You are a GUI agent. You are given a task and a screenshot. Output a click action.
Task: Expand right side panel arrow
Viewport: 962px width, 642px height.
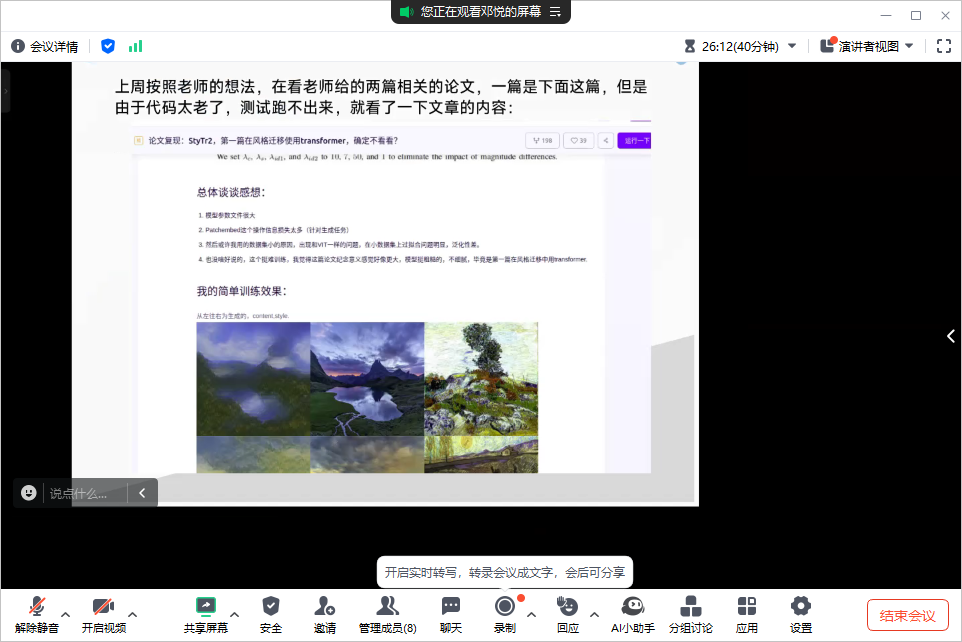tap(950, 336)
